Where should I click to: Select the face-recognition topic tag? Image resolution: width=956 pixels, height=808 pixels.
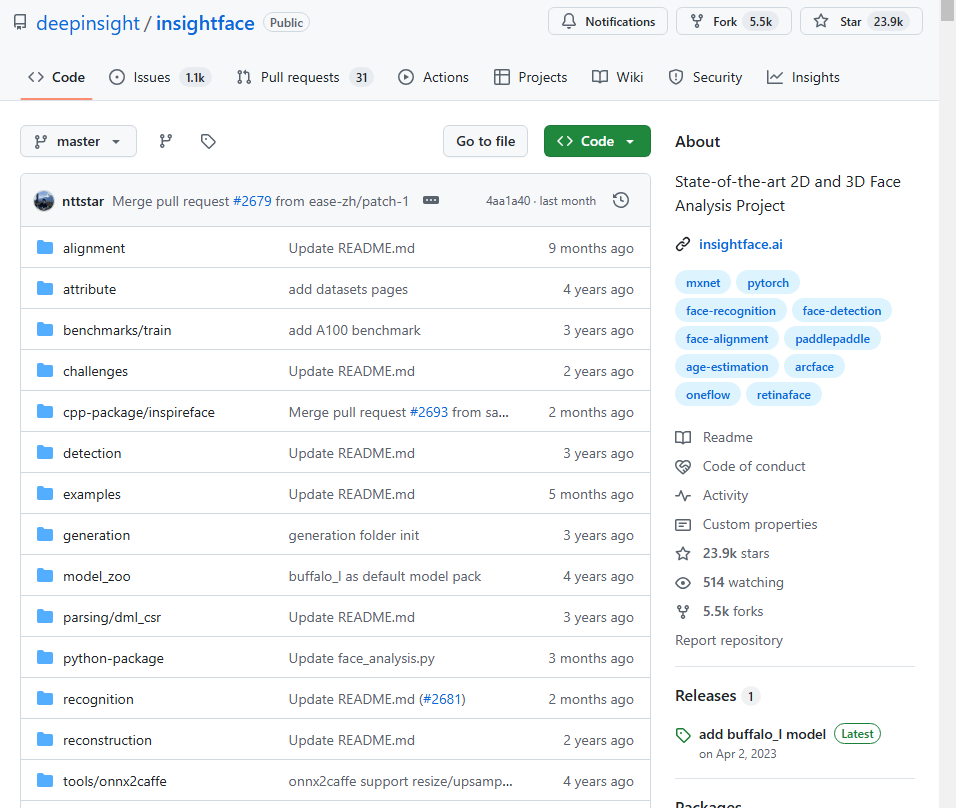[x=730, y=311]
